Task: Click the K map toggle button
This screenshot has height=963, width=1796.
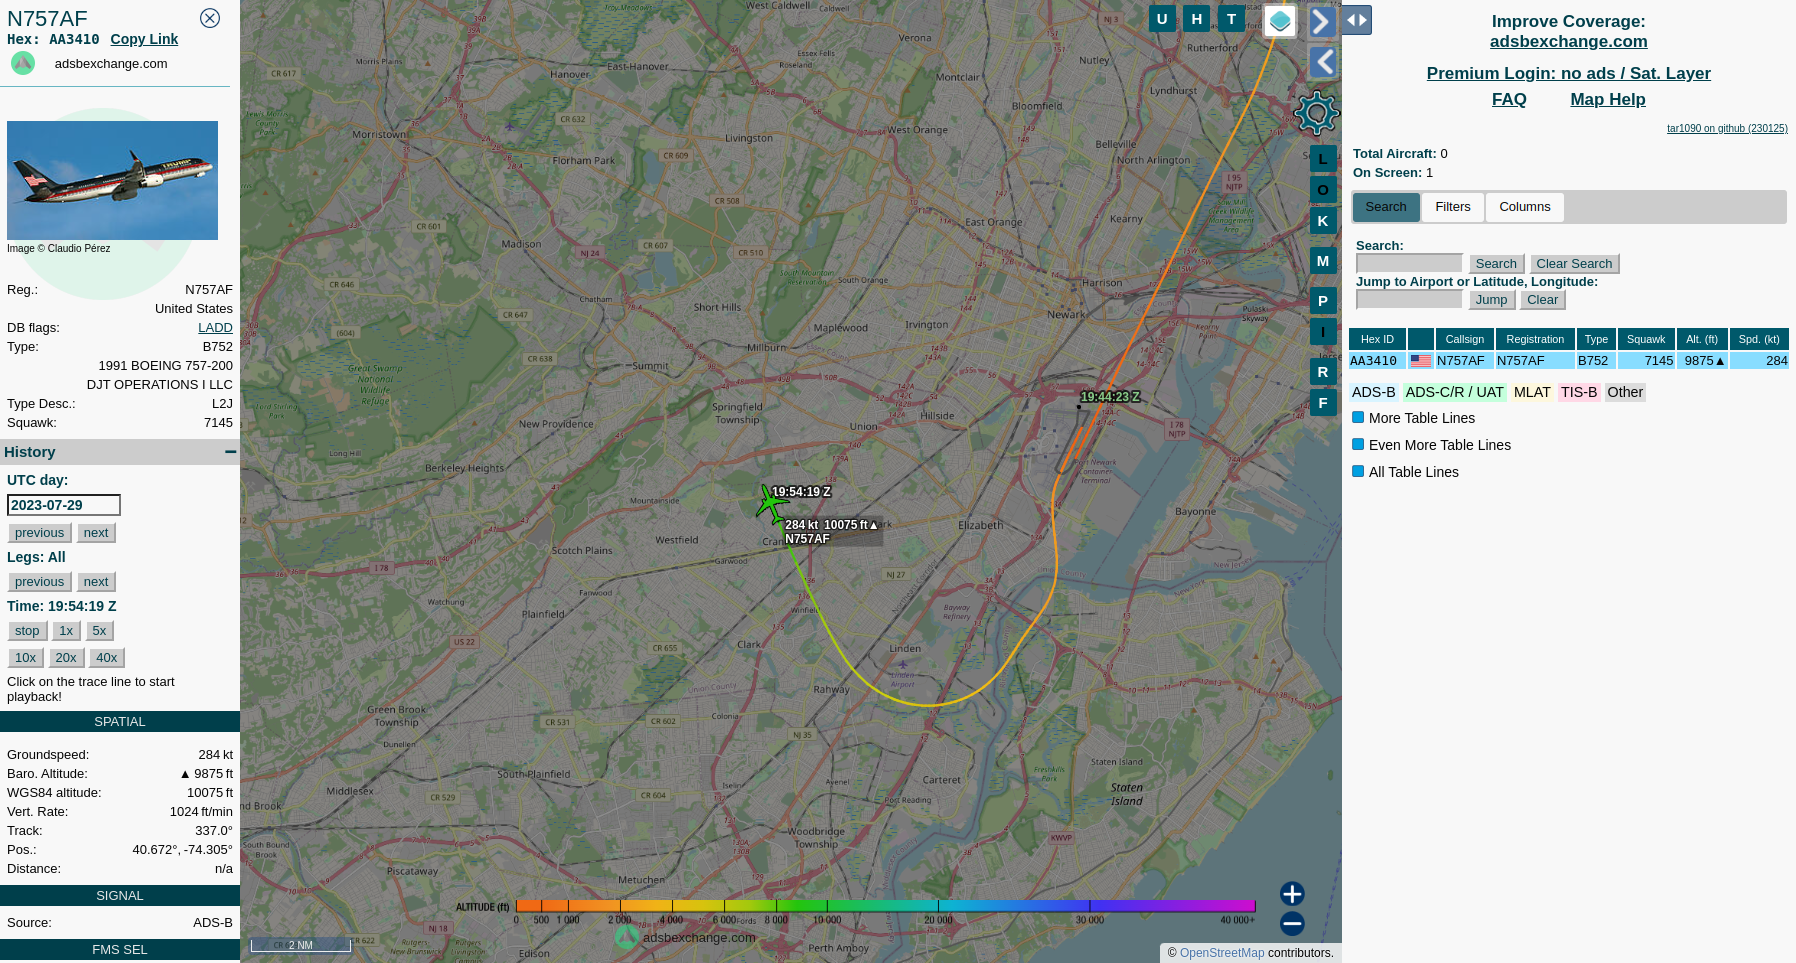Action: (1323, 221)
